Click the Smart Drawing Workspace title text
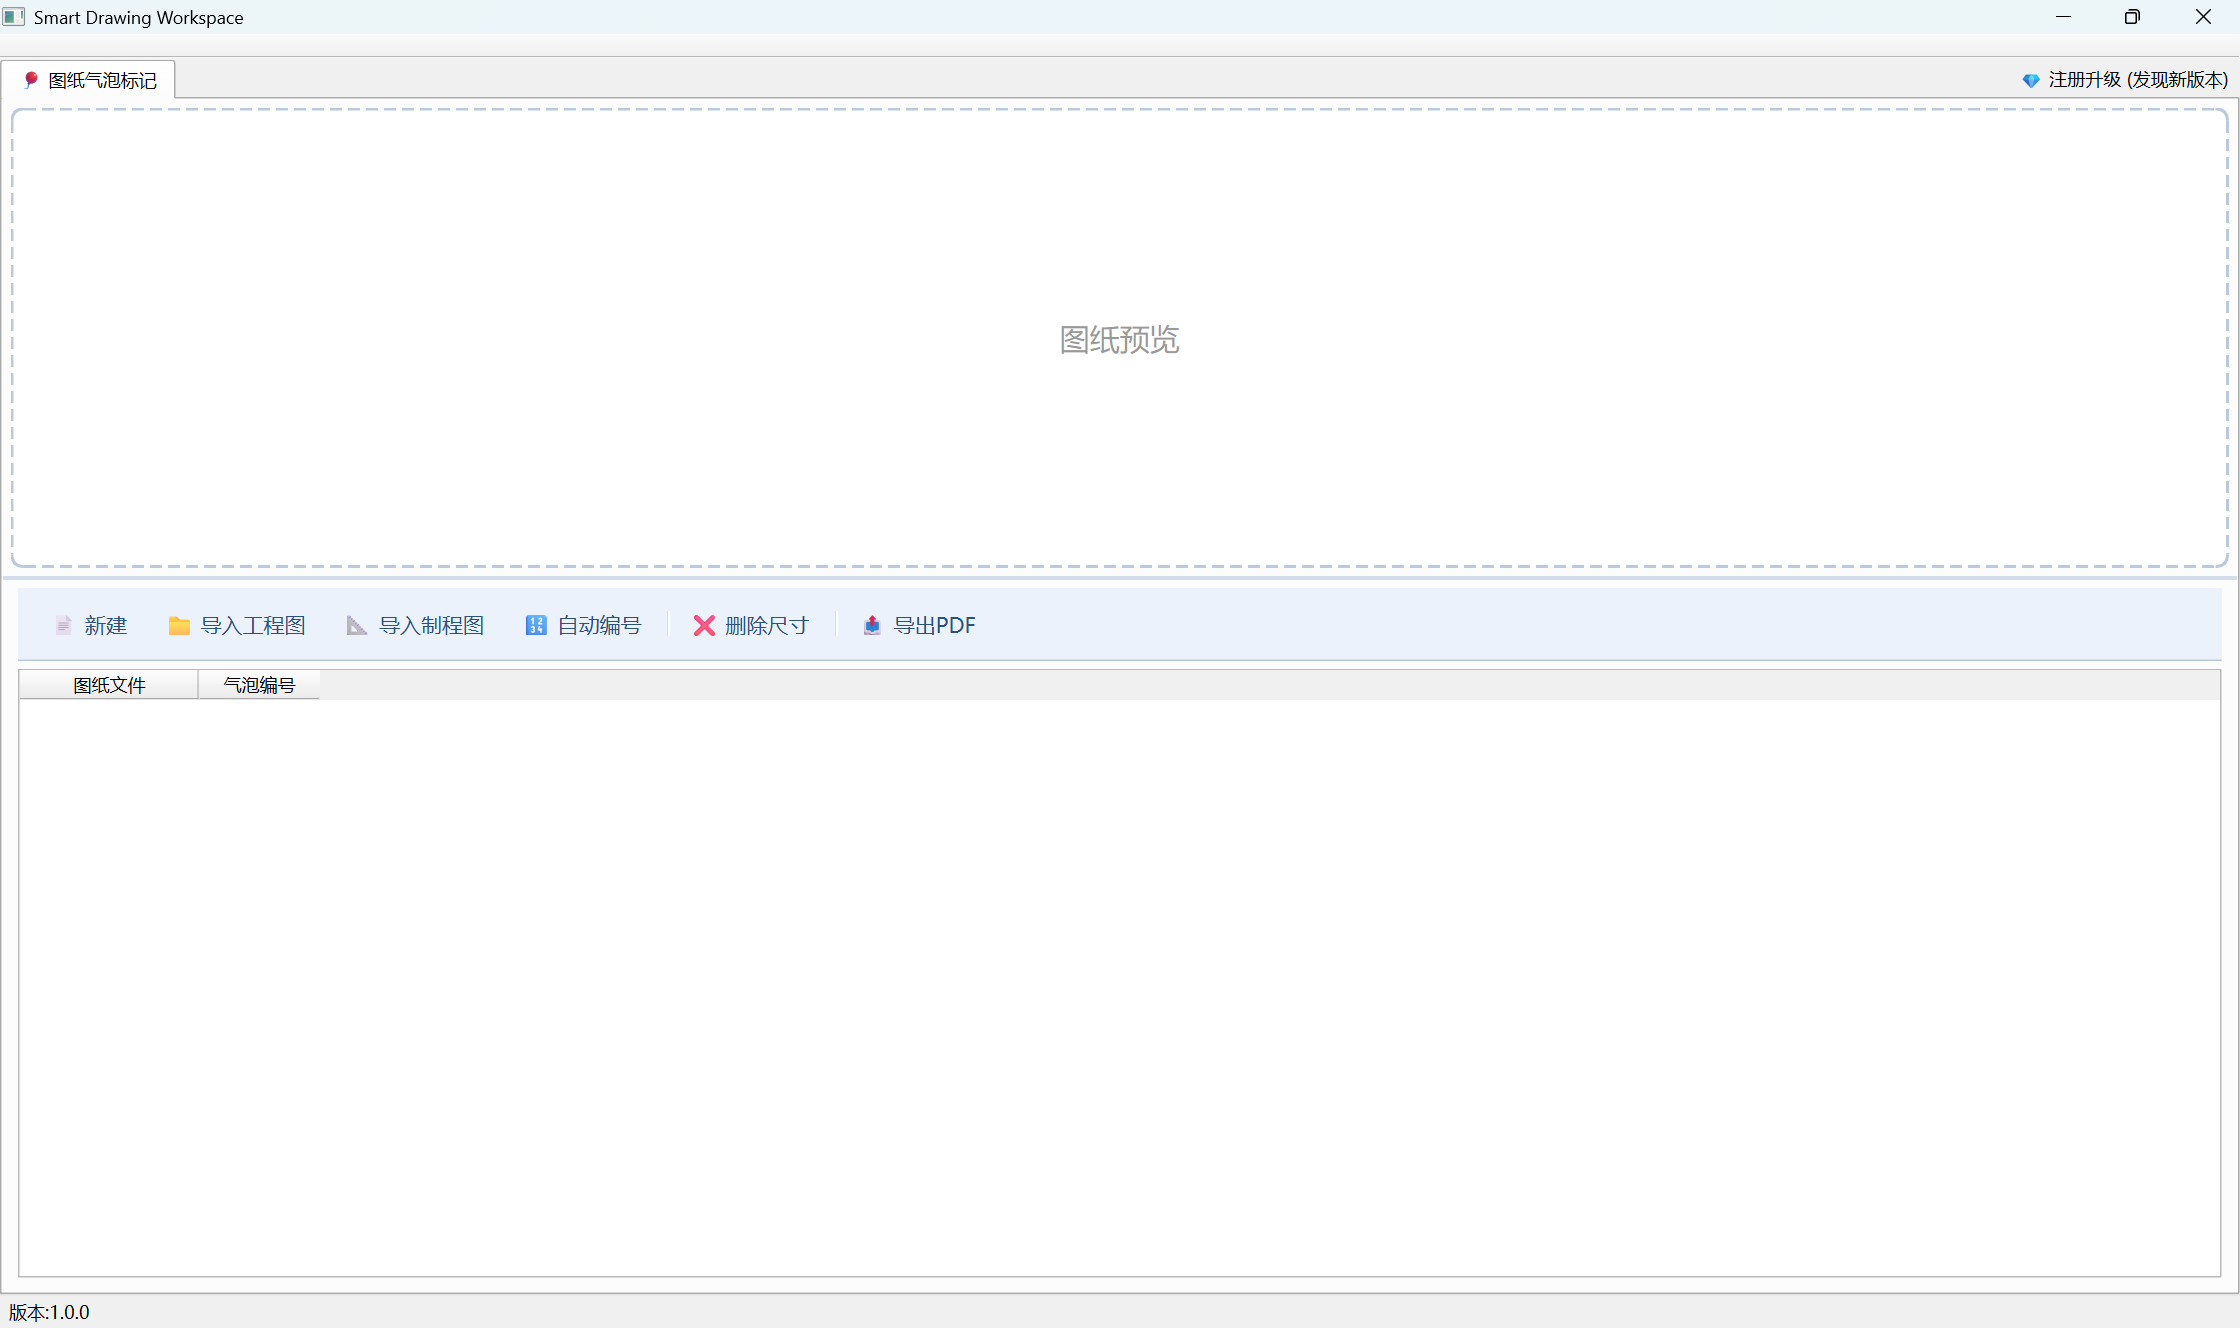 coord(139,18)
